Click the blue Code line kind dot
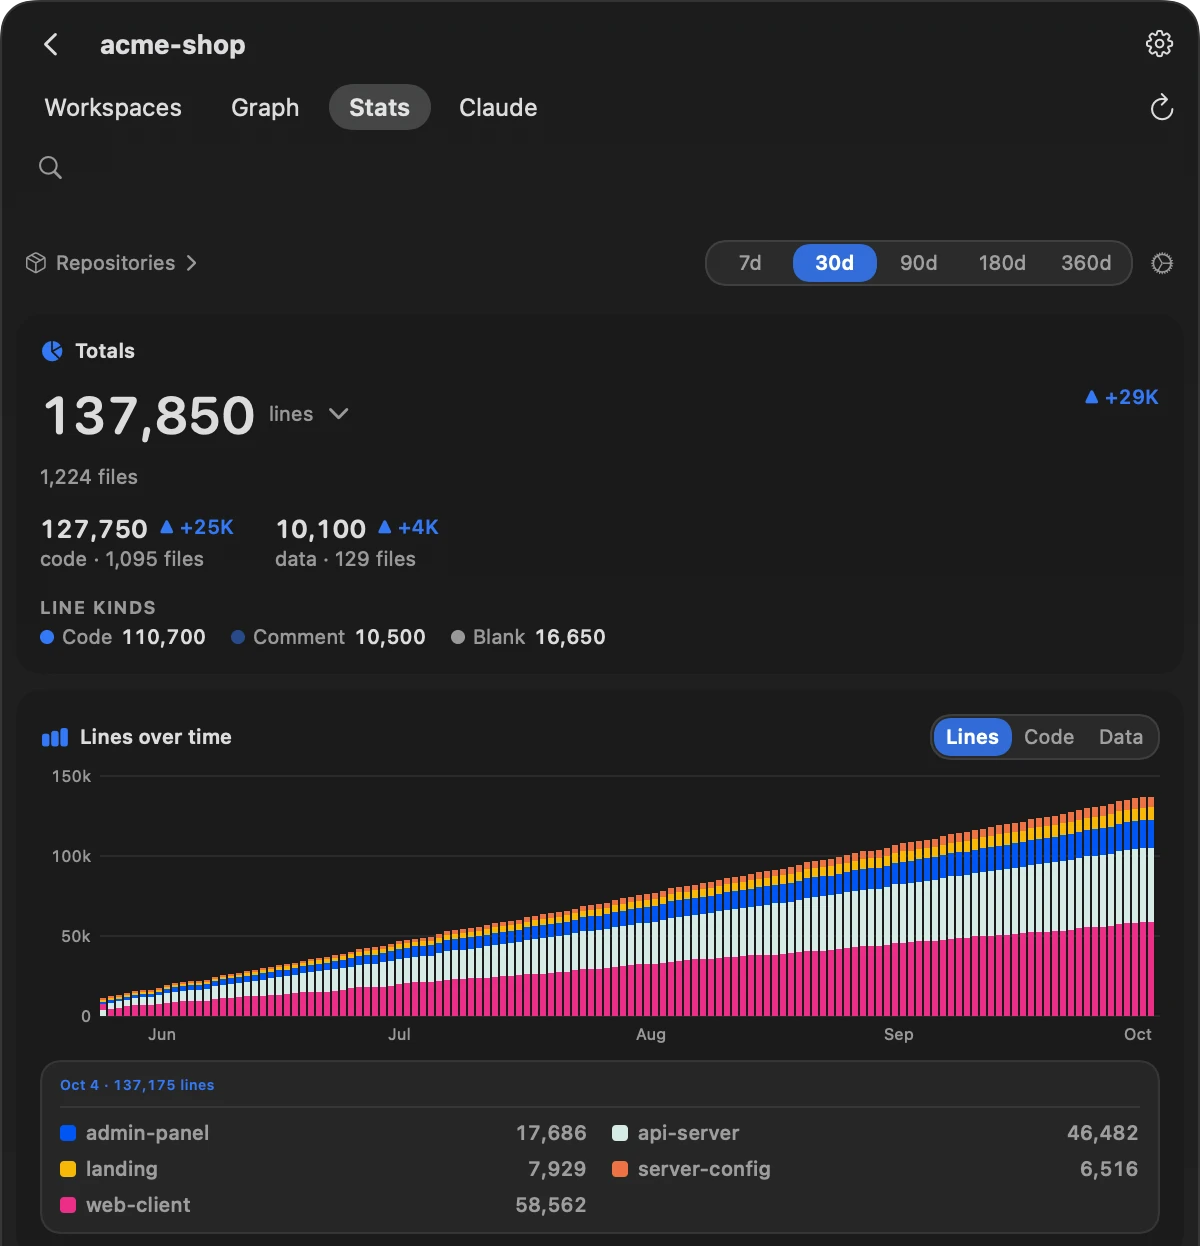 (47, 637)
